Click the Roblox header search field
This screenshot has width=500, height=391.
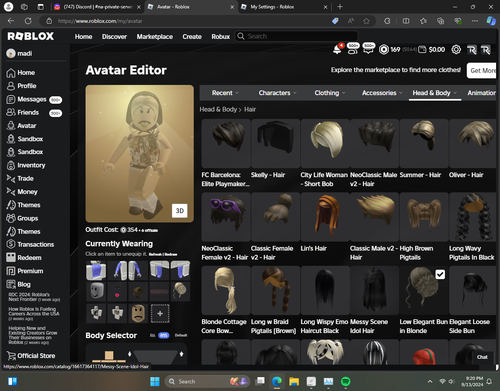(x=297, y=36)
